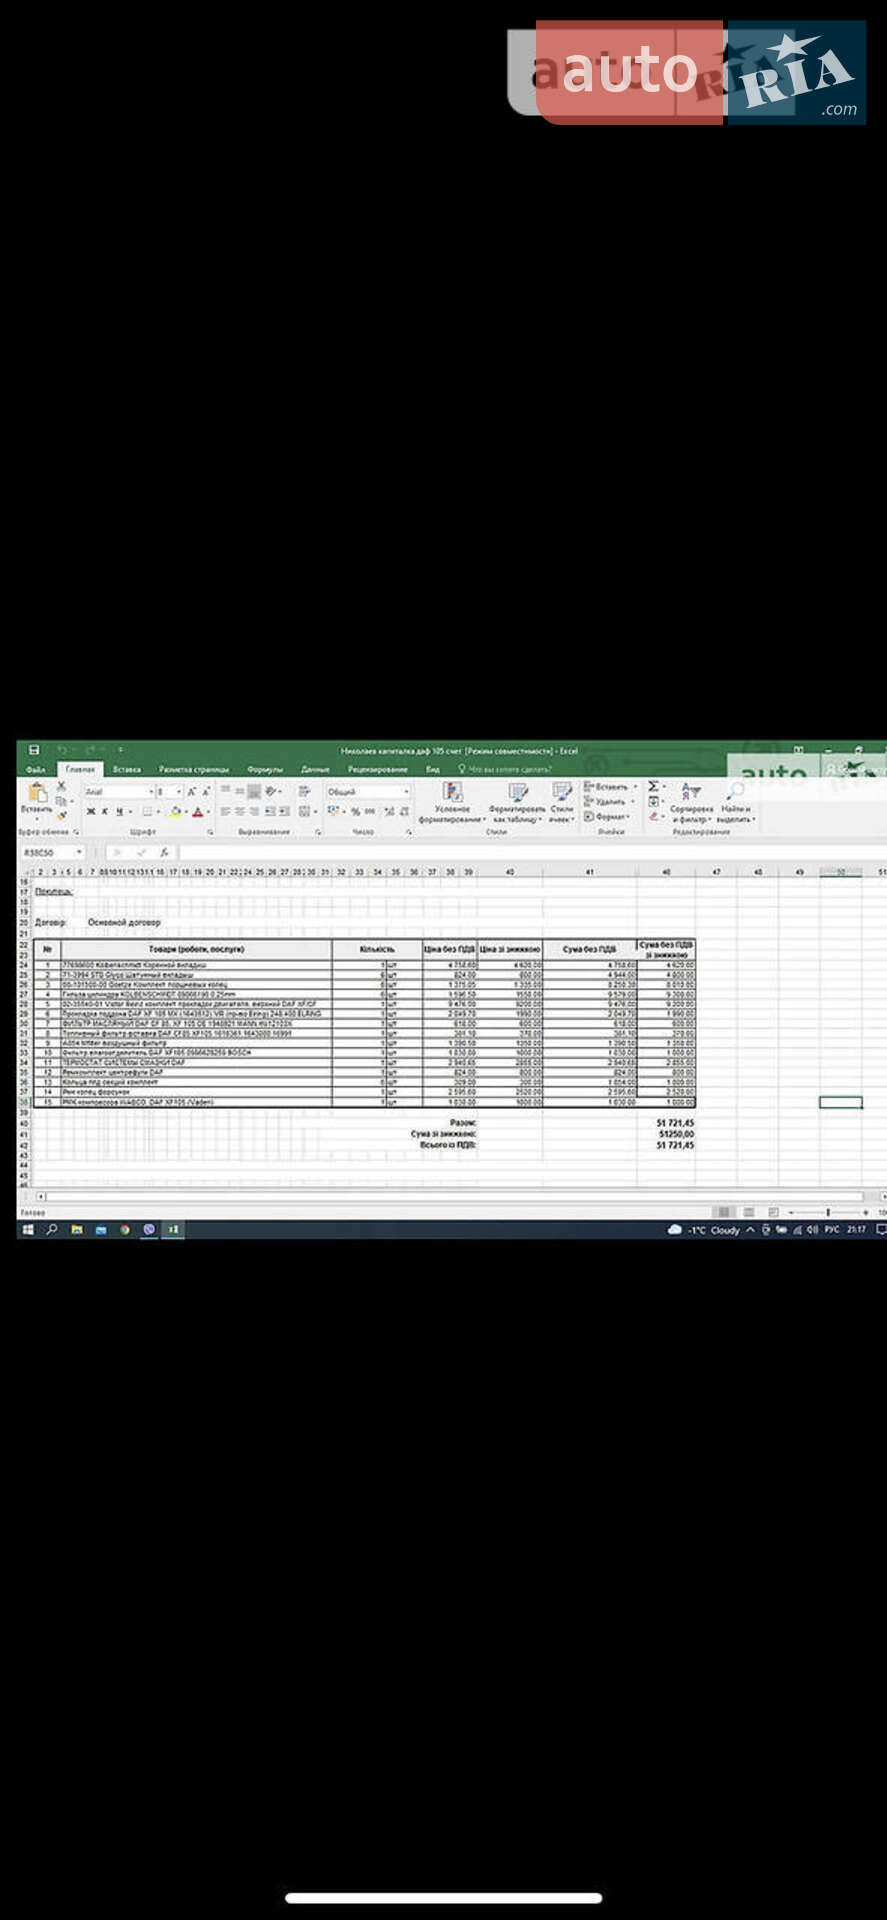Click the Insert Function fx icon
The width and height of the screenshot is (887, 1920).
tap(164, 852)
